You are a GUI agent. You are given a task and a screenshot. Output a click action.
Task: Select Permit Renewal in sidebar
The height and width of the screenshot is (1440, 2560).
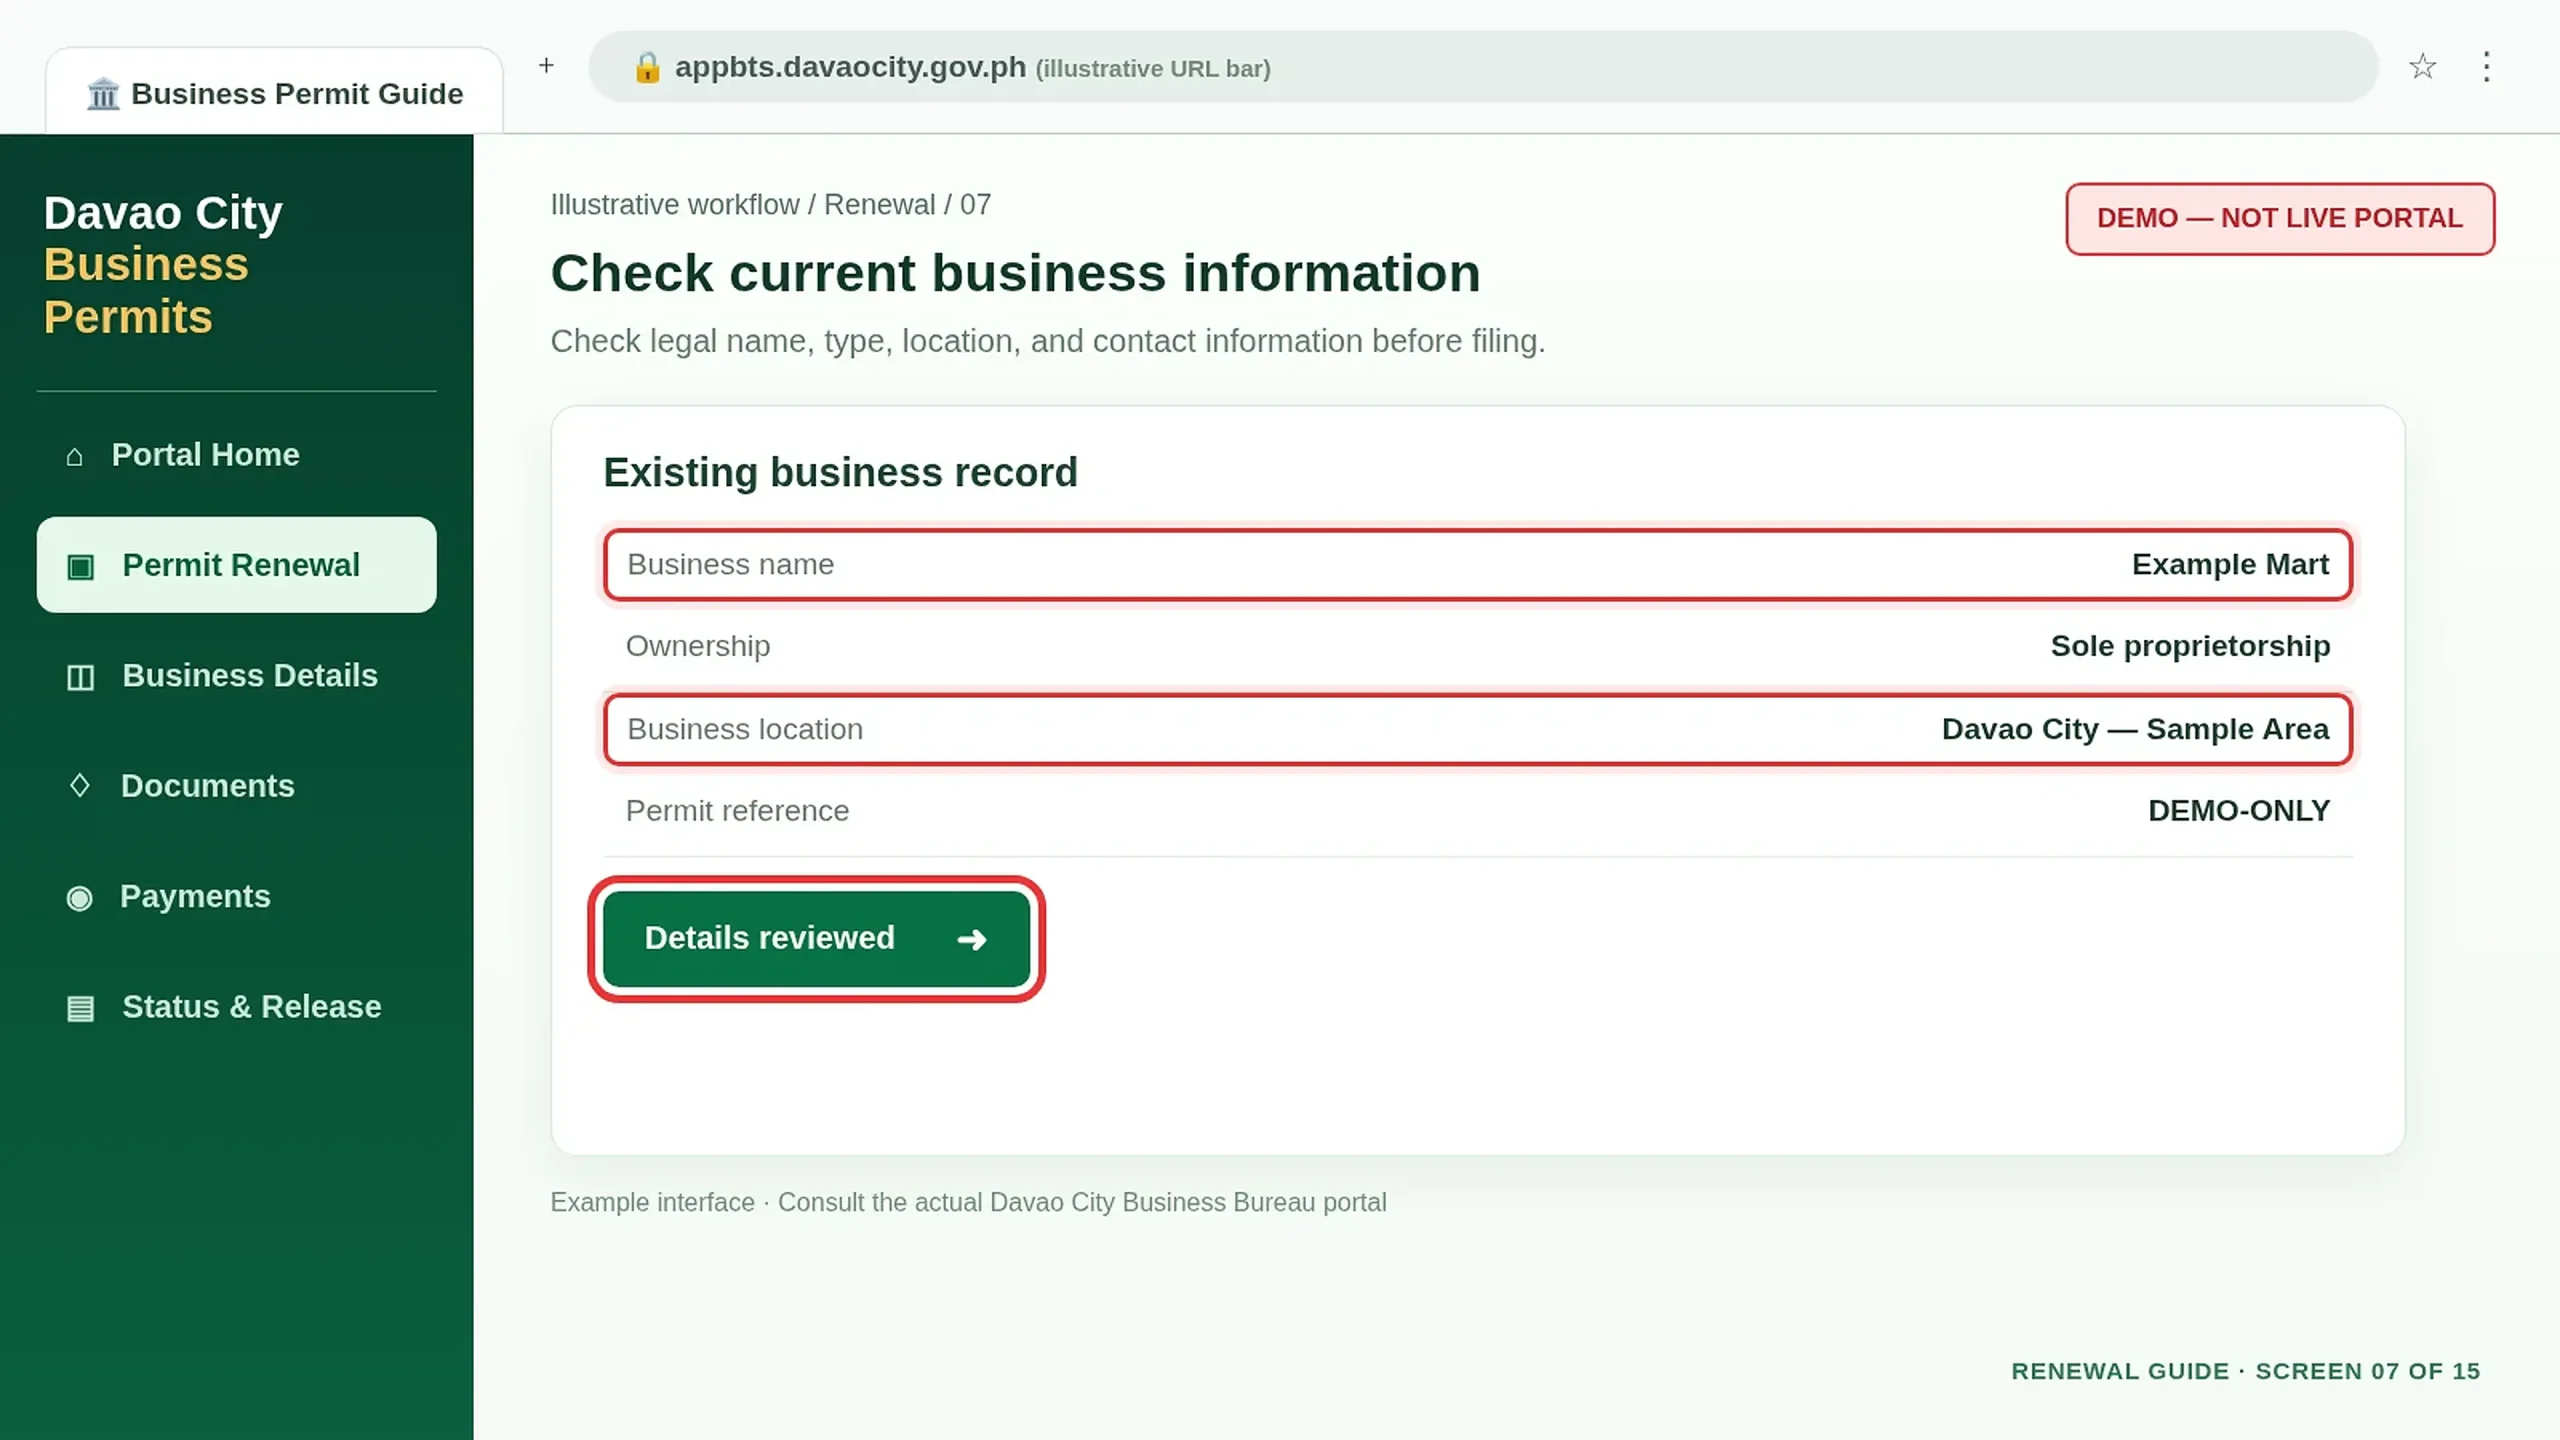coord(237,565)
